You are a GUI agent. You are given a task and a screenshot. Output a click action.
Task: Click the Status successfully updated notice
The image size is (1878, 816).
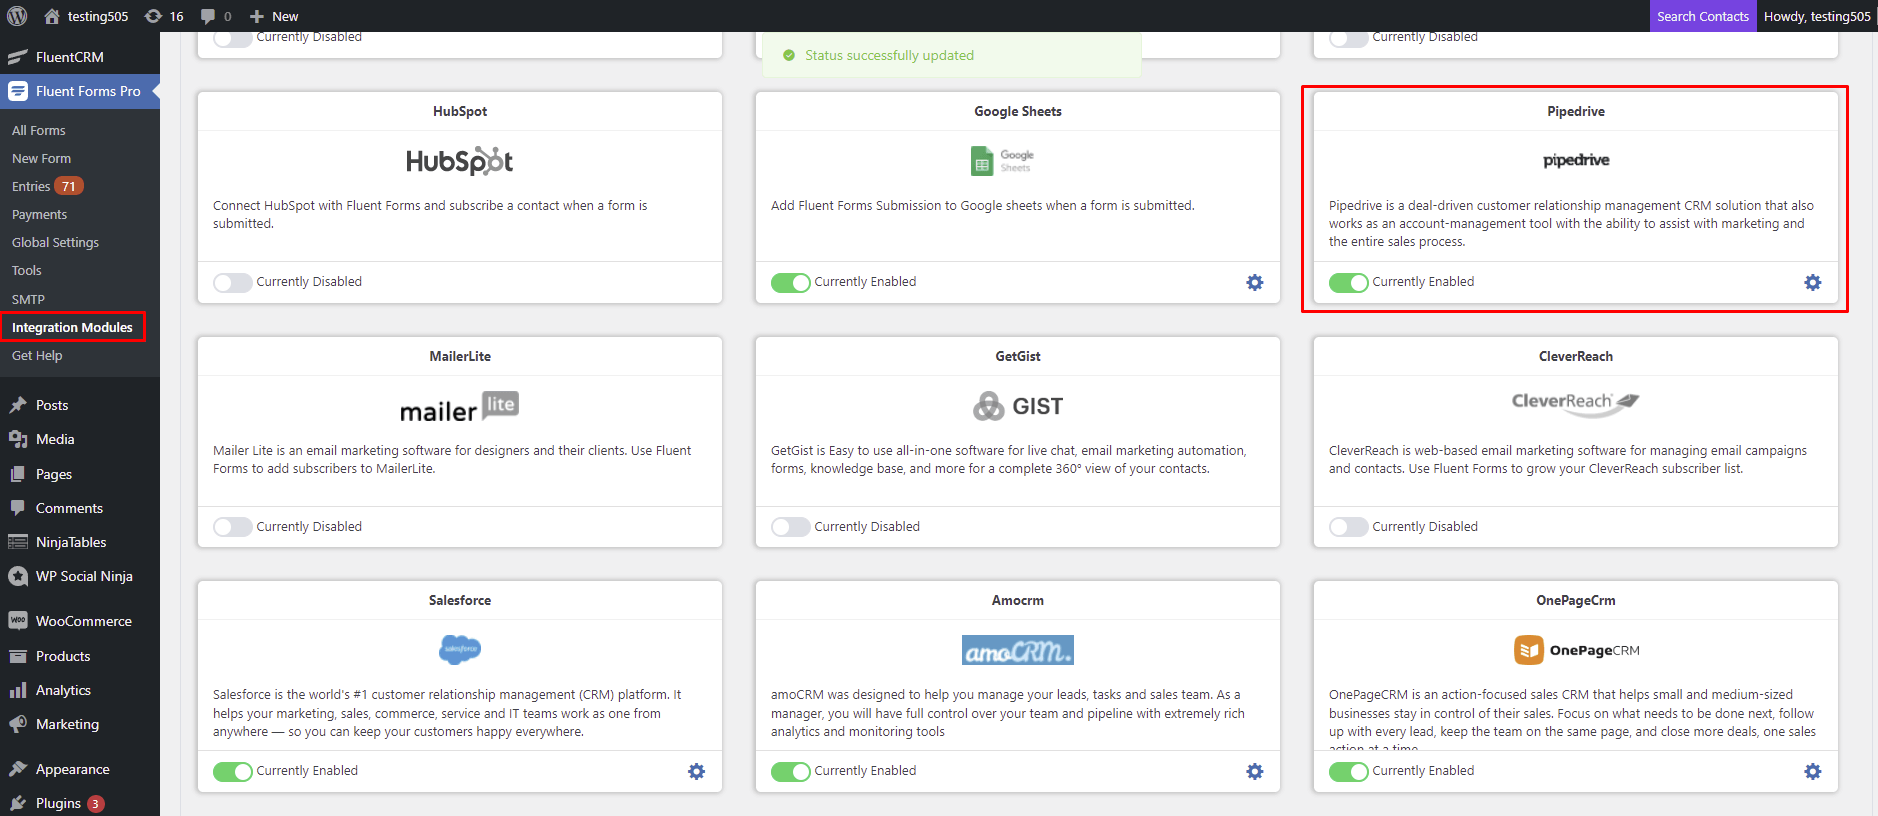(951, 55)
